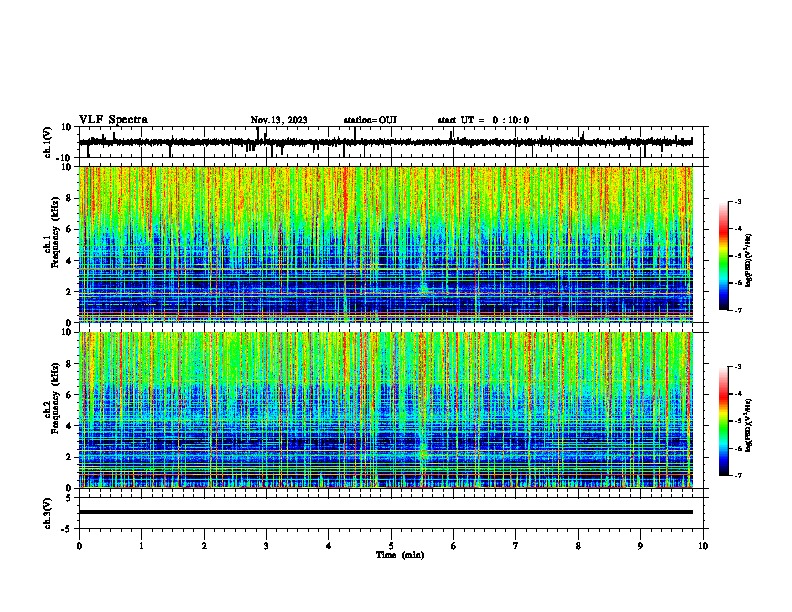Click the ch.1 spectrogram color scale bar
Screen dimensions: 792x612
[x=724, y=256]
